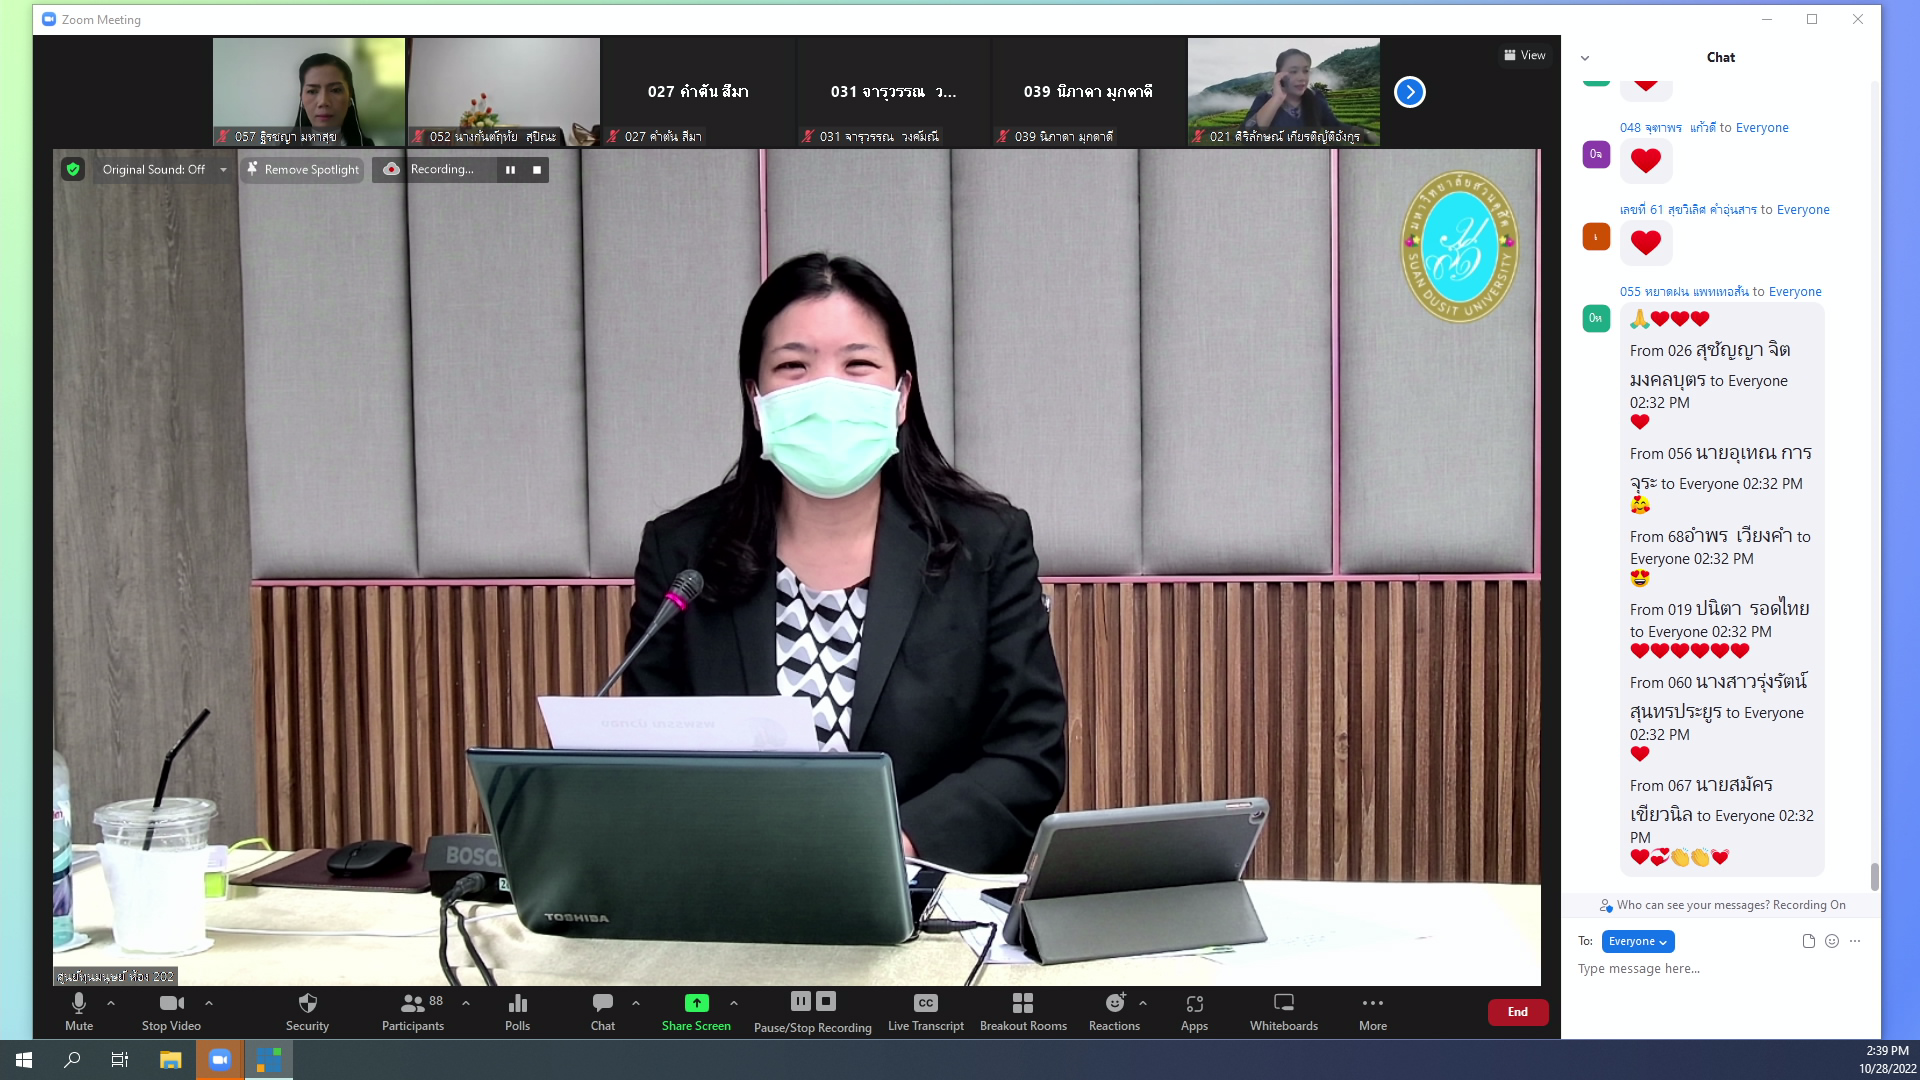1920x1080 pixels.
Task: Select participant tile 031 จารุวรรณ
Action: pyautogui.click(x=894, y=92)
